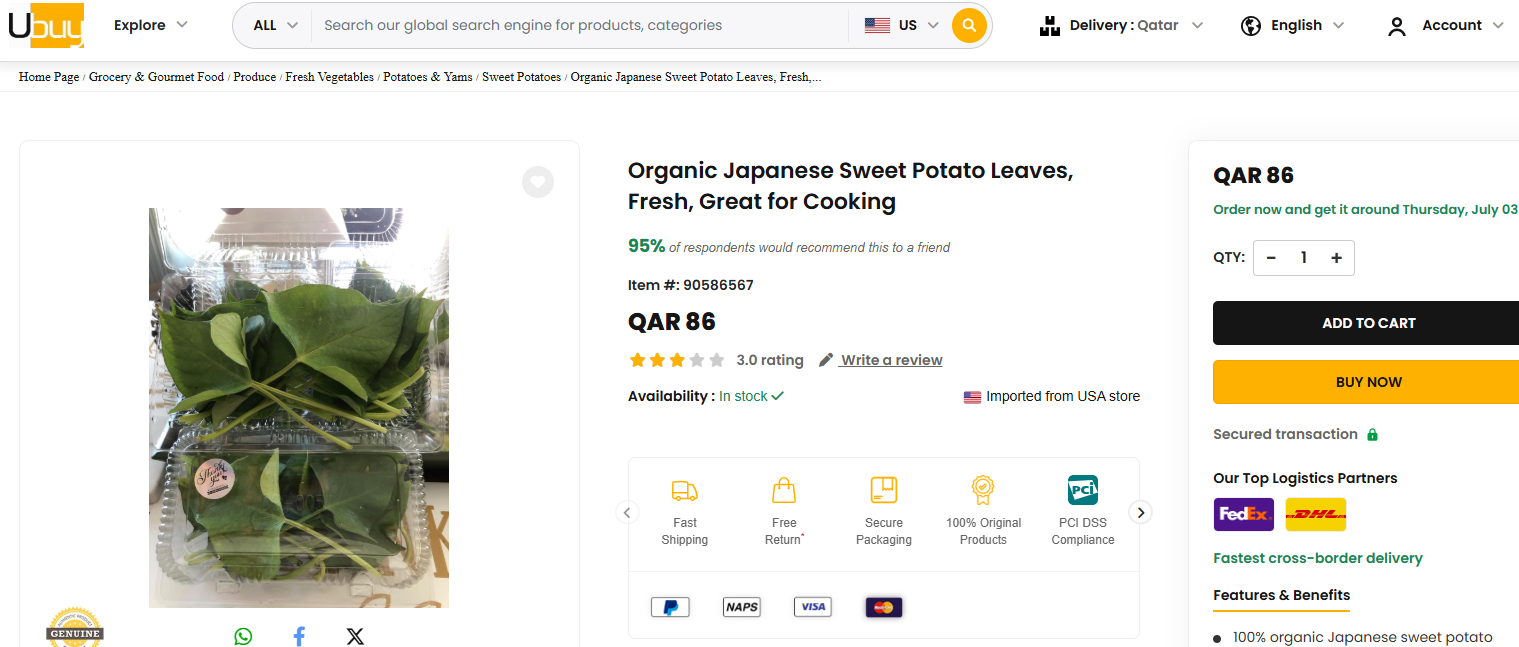Click the product search input field
This screenshot has width=1519, height=647.
tap(580, 26)
